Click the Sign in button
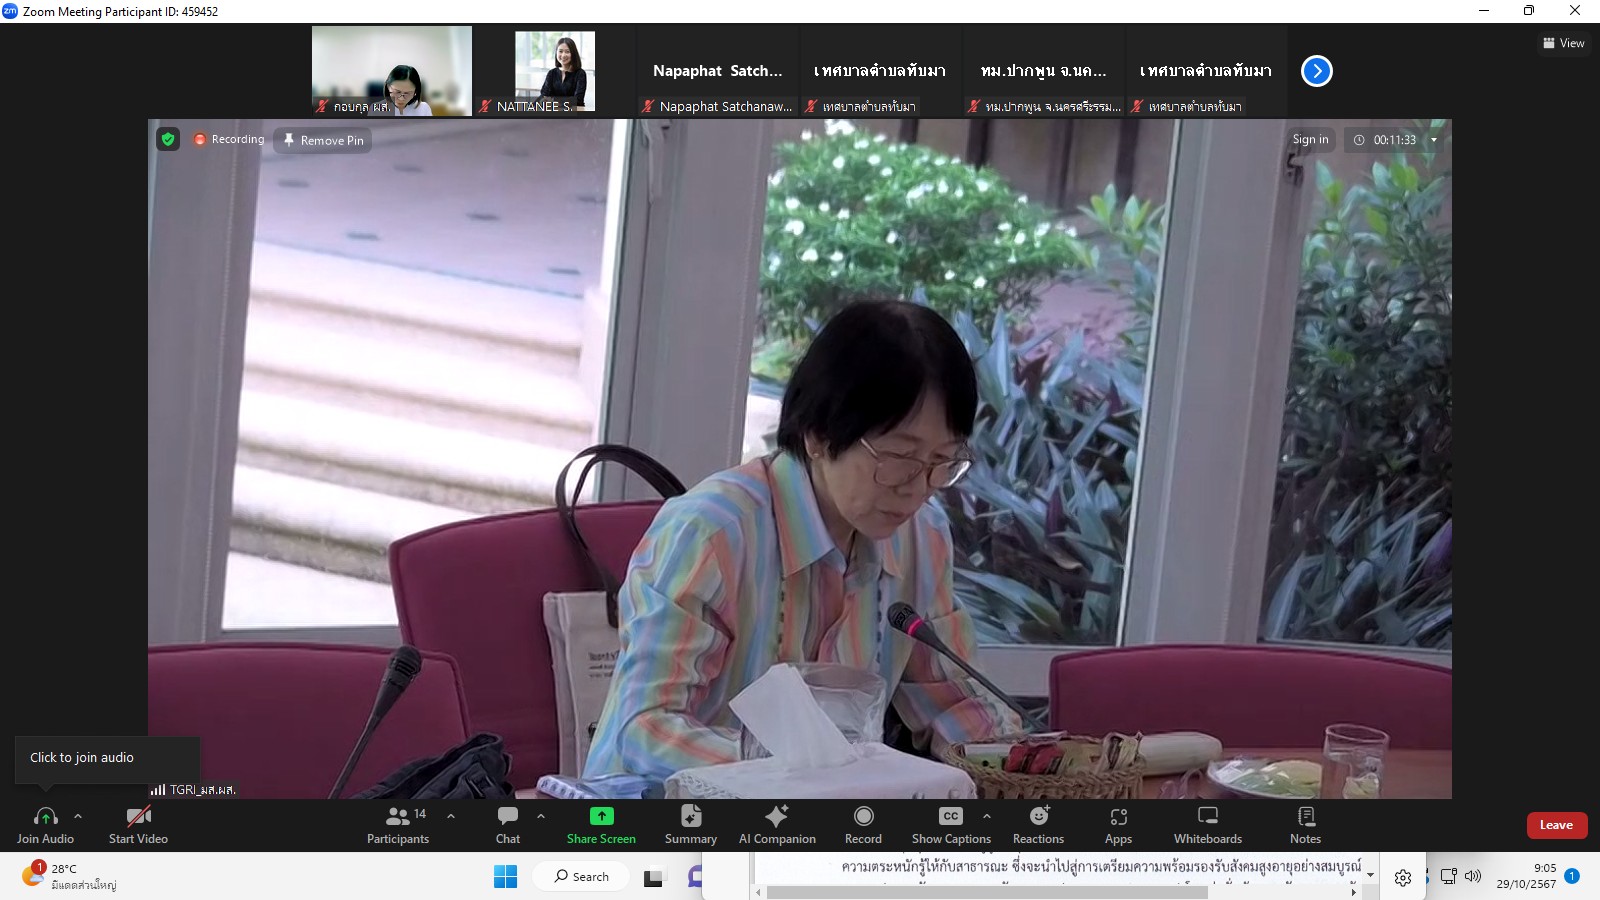Image resolution: width=1600 pixels, height=900 pixels. (1310, 140)
